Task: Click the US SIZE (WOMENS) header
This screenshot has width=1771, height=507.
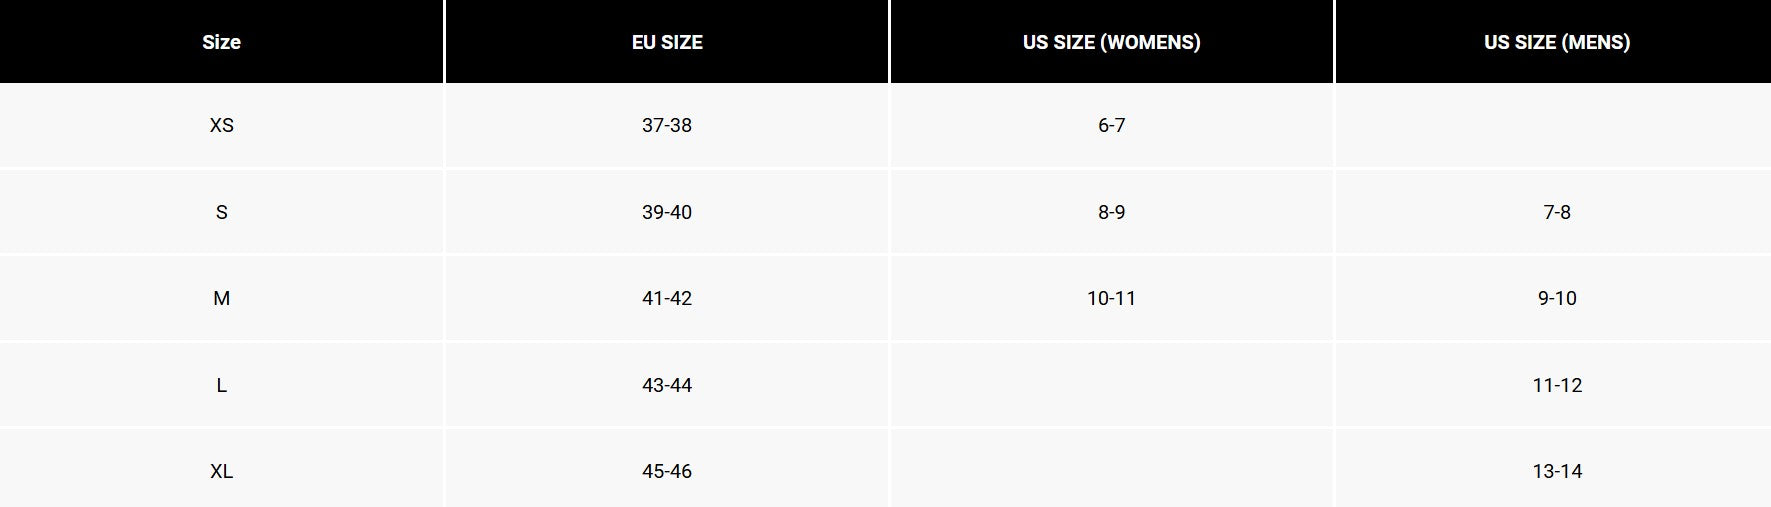Action: click(1111, 42)
